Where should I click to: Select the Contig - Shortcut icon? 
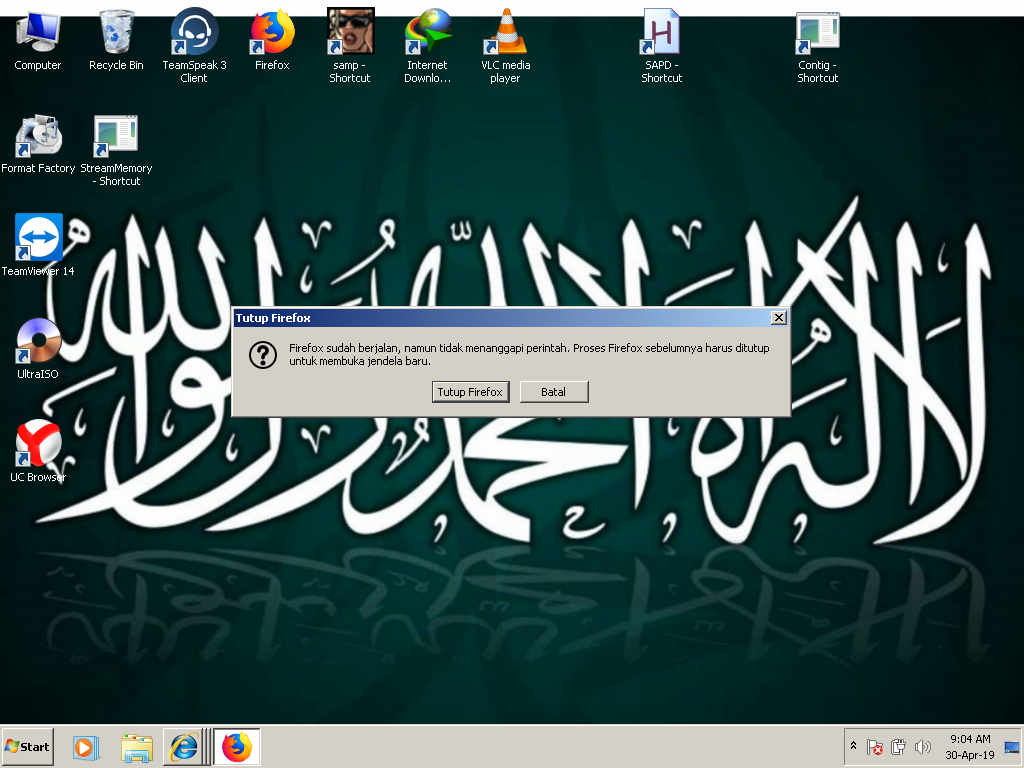[817, 46]
